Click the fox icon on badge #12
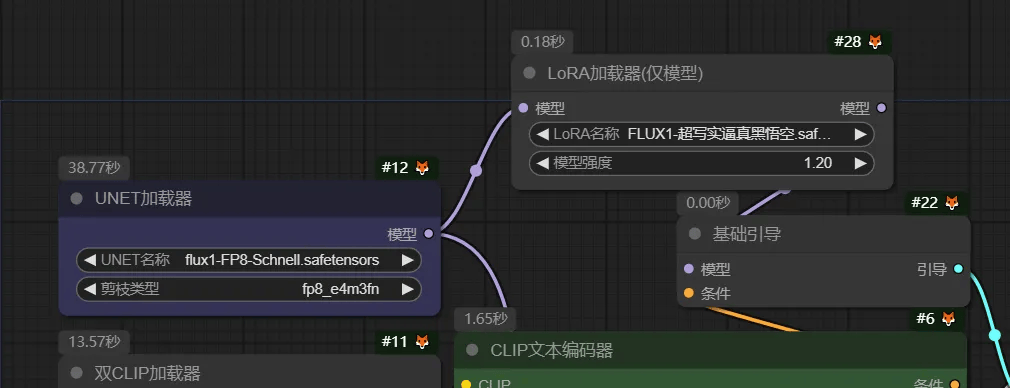 click(422, 168)
